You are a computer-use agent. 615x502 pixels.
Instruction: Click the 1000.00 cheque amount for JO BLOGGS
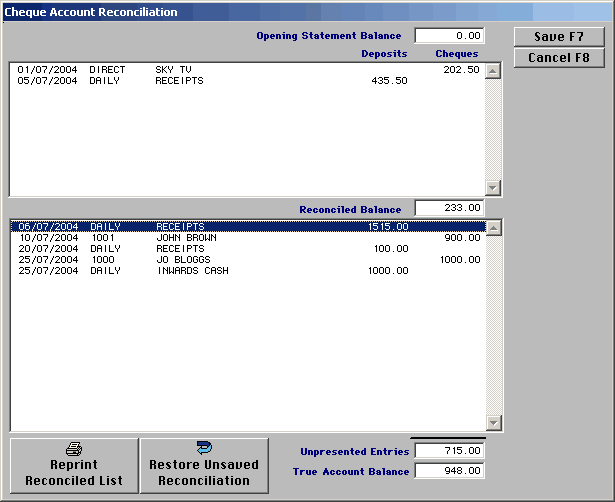[460, 260]
